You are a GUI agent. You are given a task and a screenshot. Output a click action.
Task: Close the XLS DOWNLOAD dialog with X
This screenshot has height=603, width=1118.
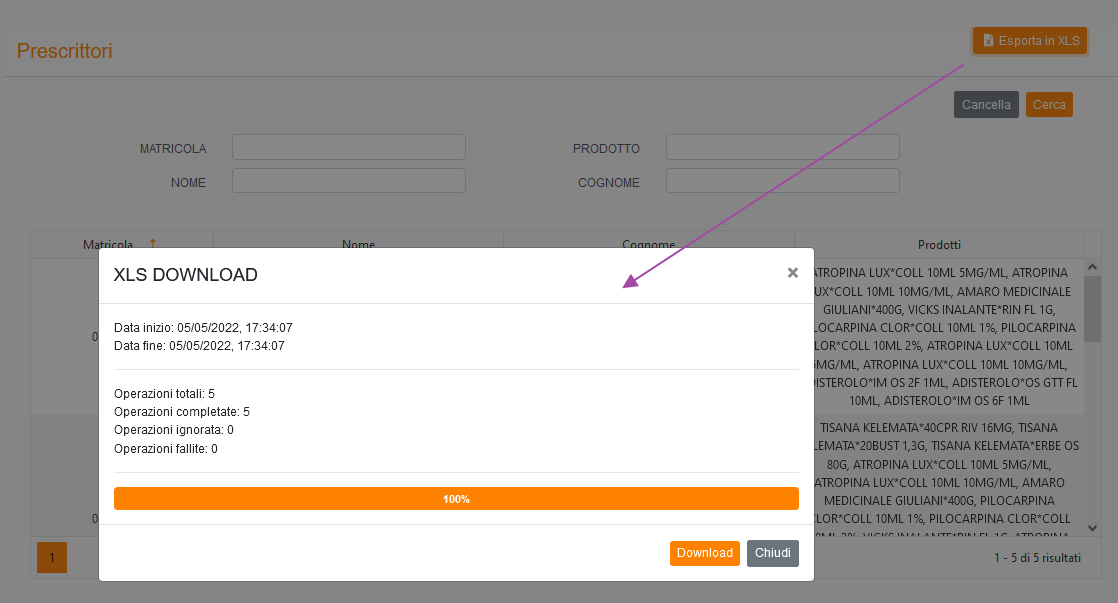click(792, 273)
